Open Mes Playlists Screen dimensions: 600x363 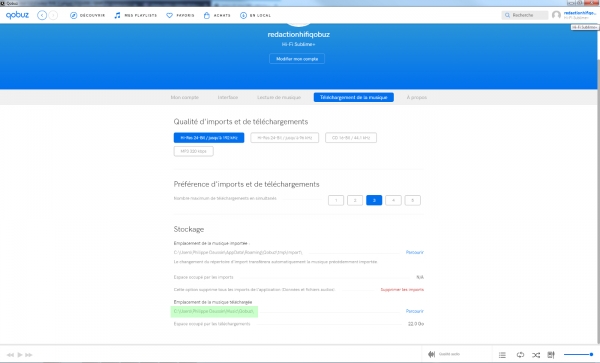135,15
